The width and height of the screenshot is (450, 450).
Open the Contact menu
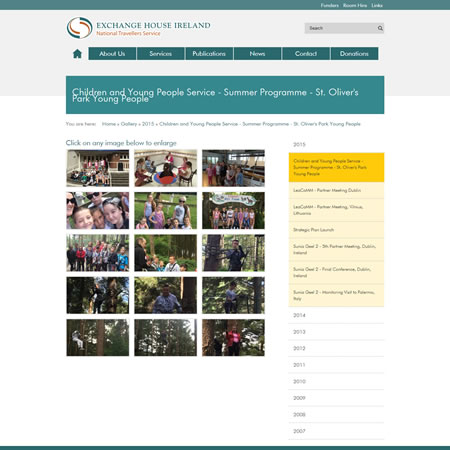click(x=306, y=54)
